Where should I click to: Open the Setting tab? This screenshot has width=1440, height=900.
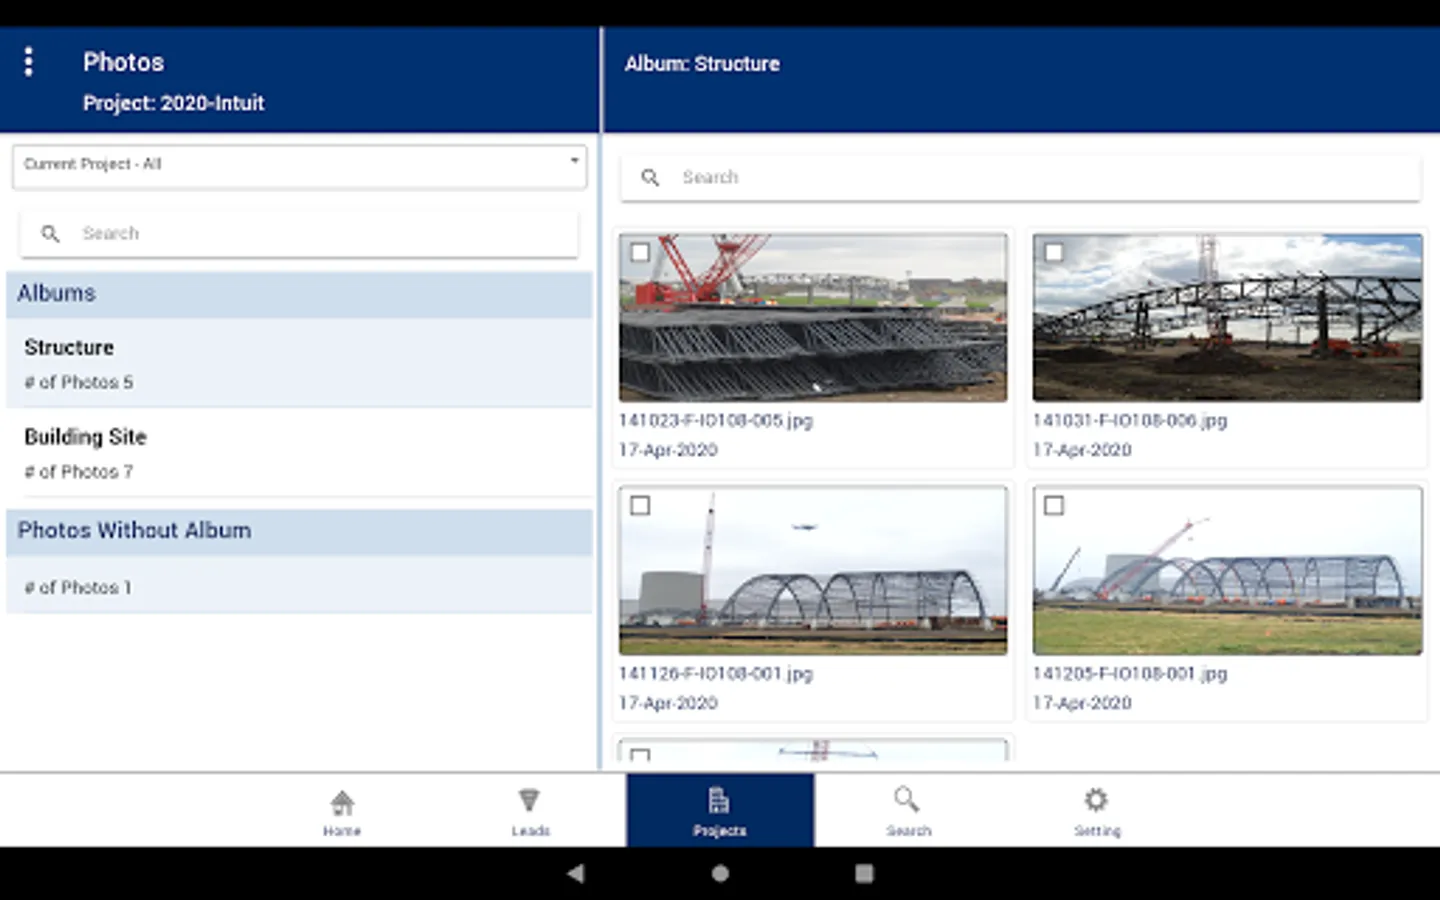tap(1097, 812)
